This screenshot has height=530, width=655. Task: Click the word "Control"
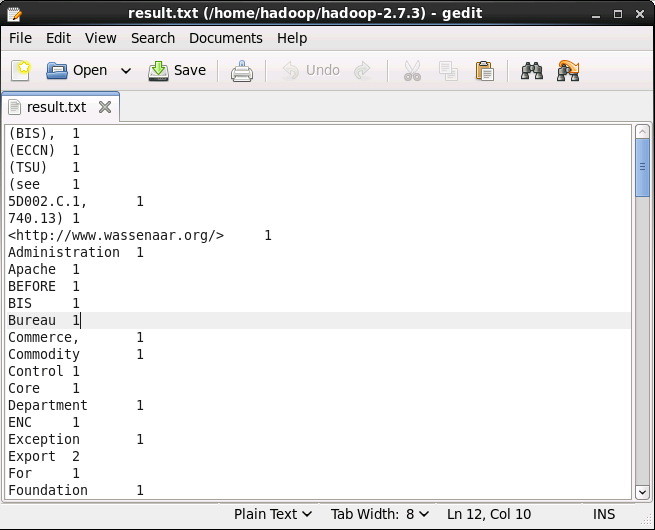click(x=36, y=371)
